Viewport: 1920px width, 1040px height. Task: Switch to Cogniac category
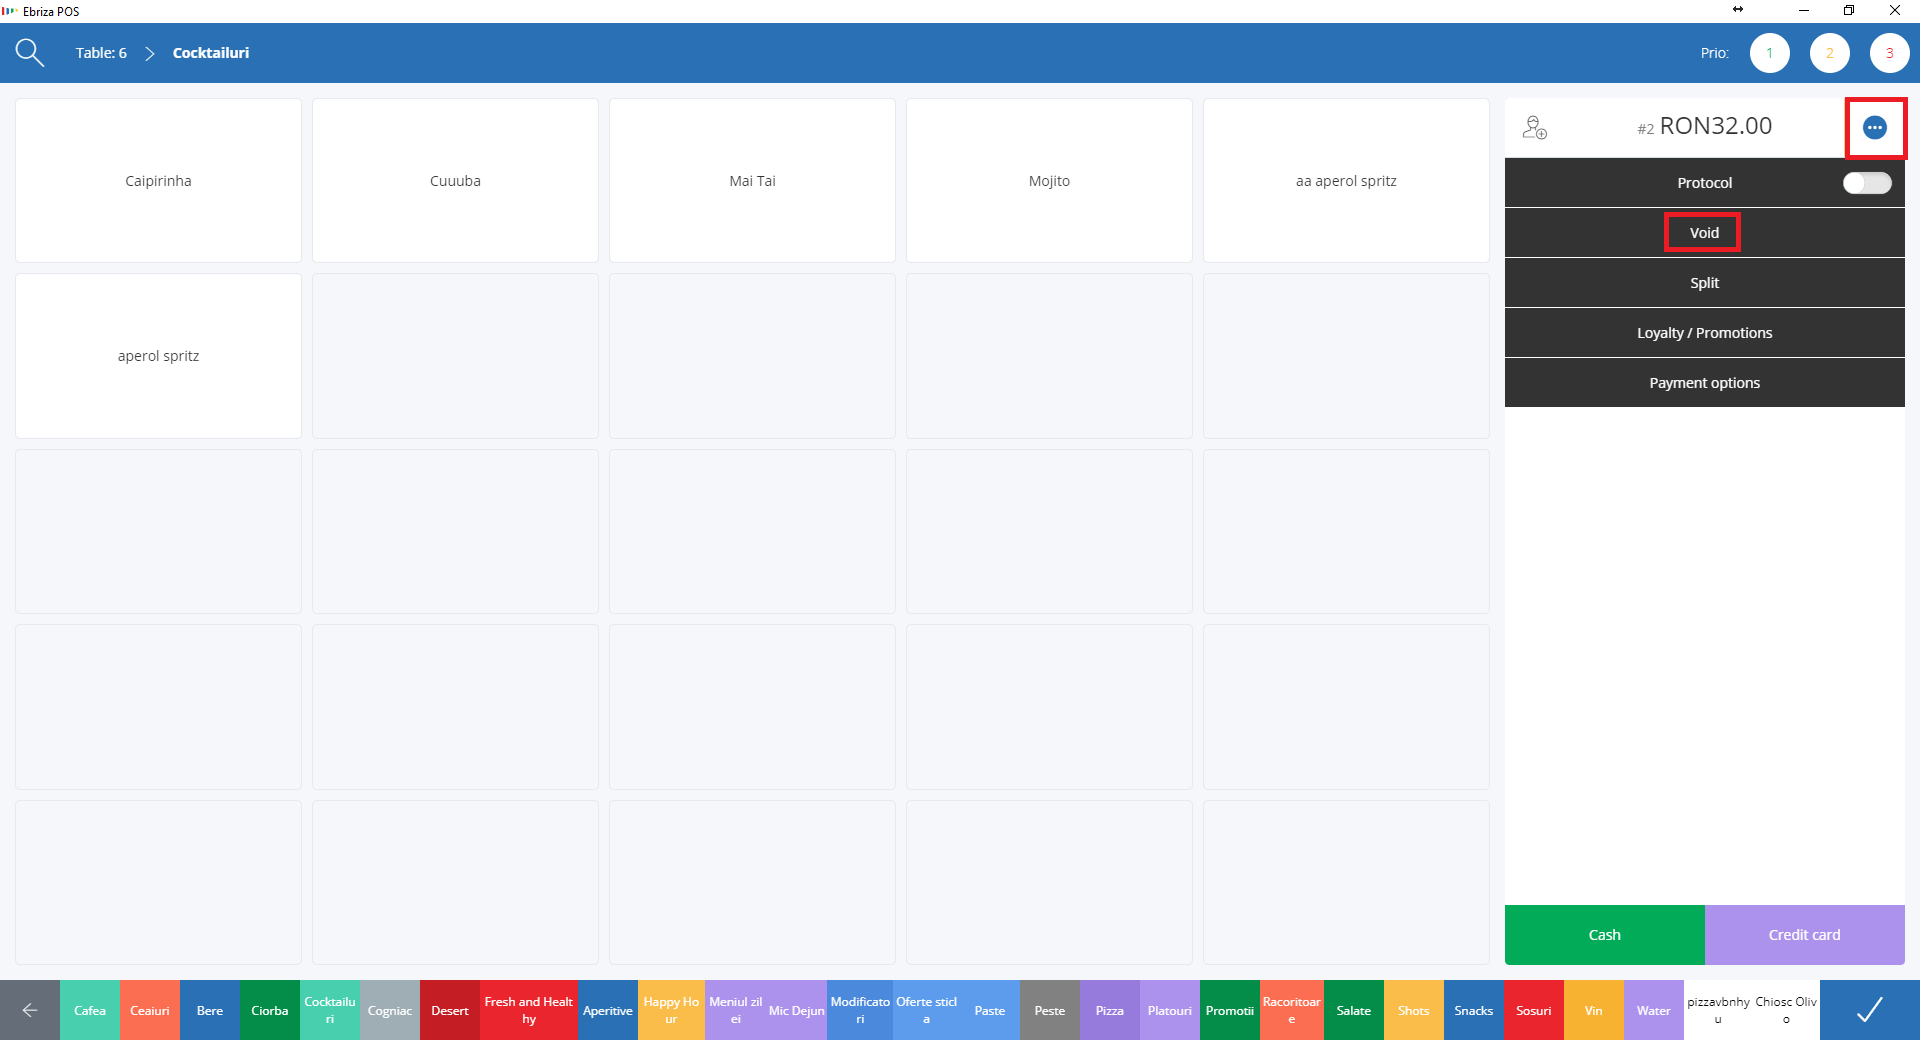(x=390, y=1010)
